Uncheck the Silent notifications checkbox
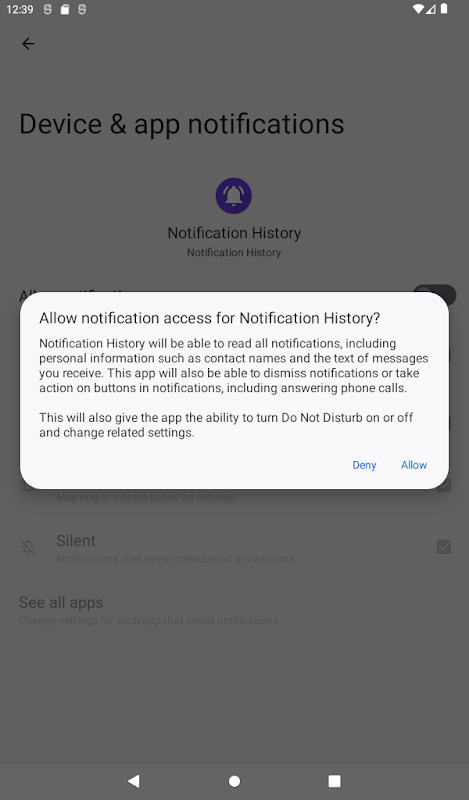 (x=443, y=547)
